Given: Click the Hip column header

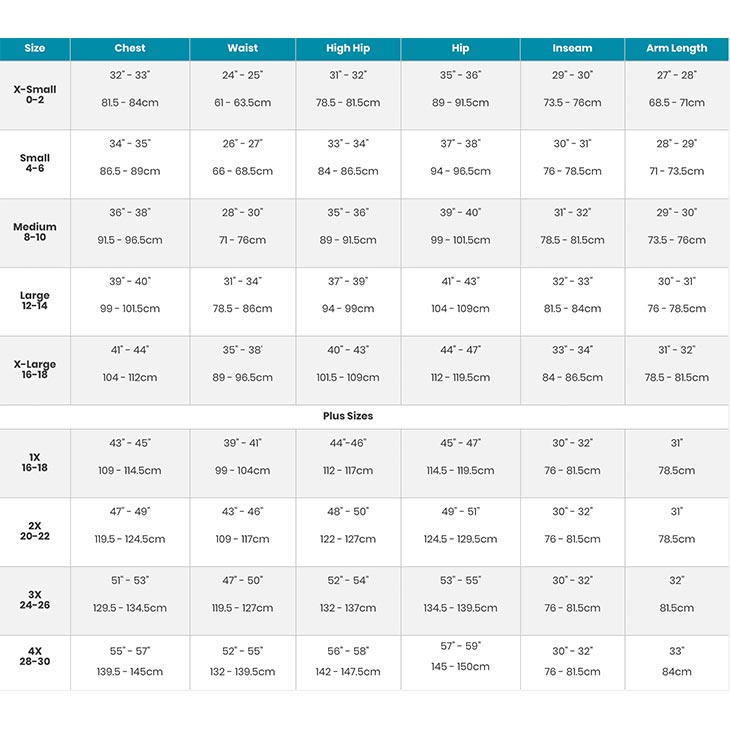Looking at the screenshot, I should 460,48.
